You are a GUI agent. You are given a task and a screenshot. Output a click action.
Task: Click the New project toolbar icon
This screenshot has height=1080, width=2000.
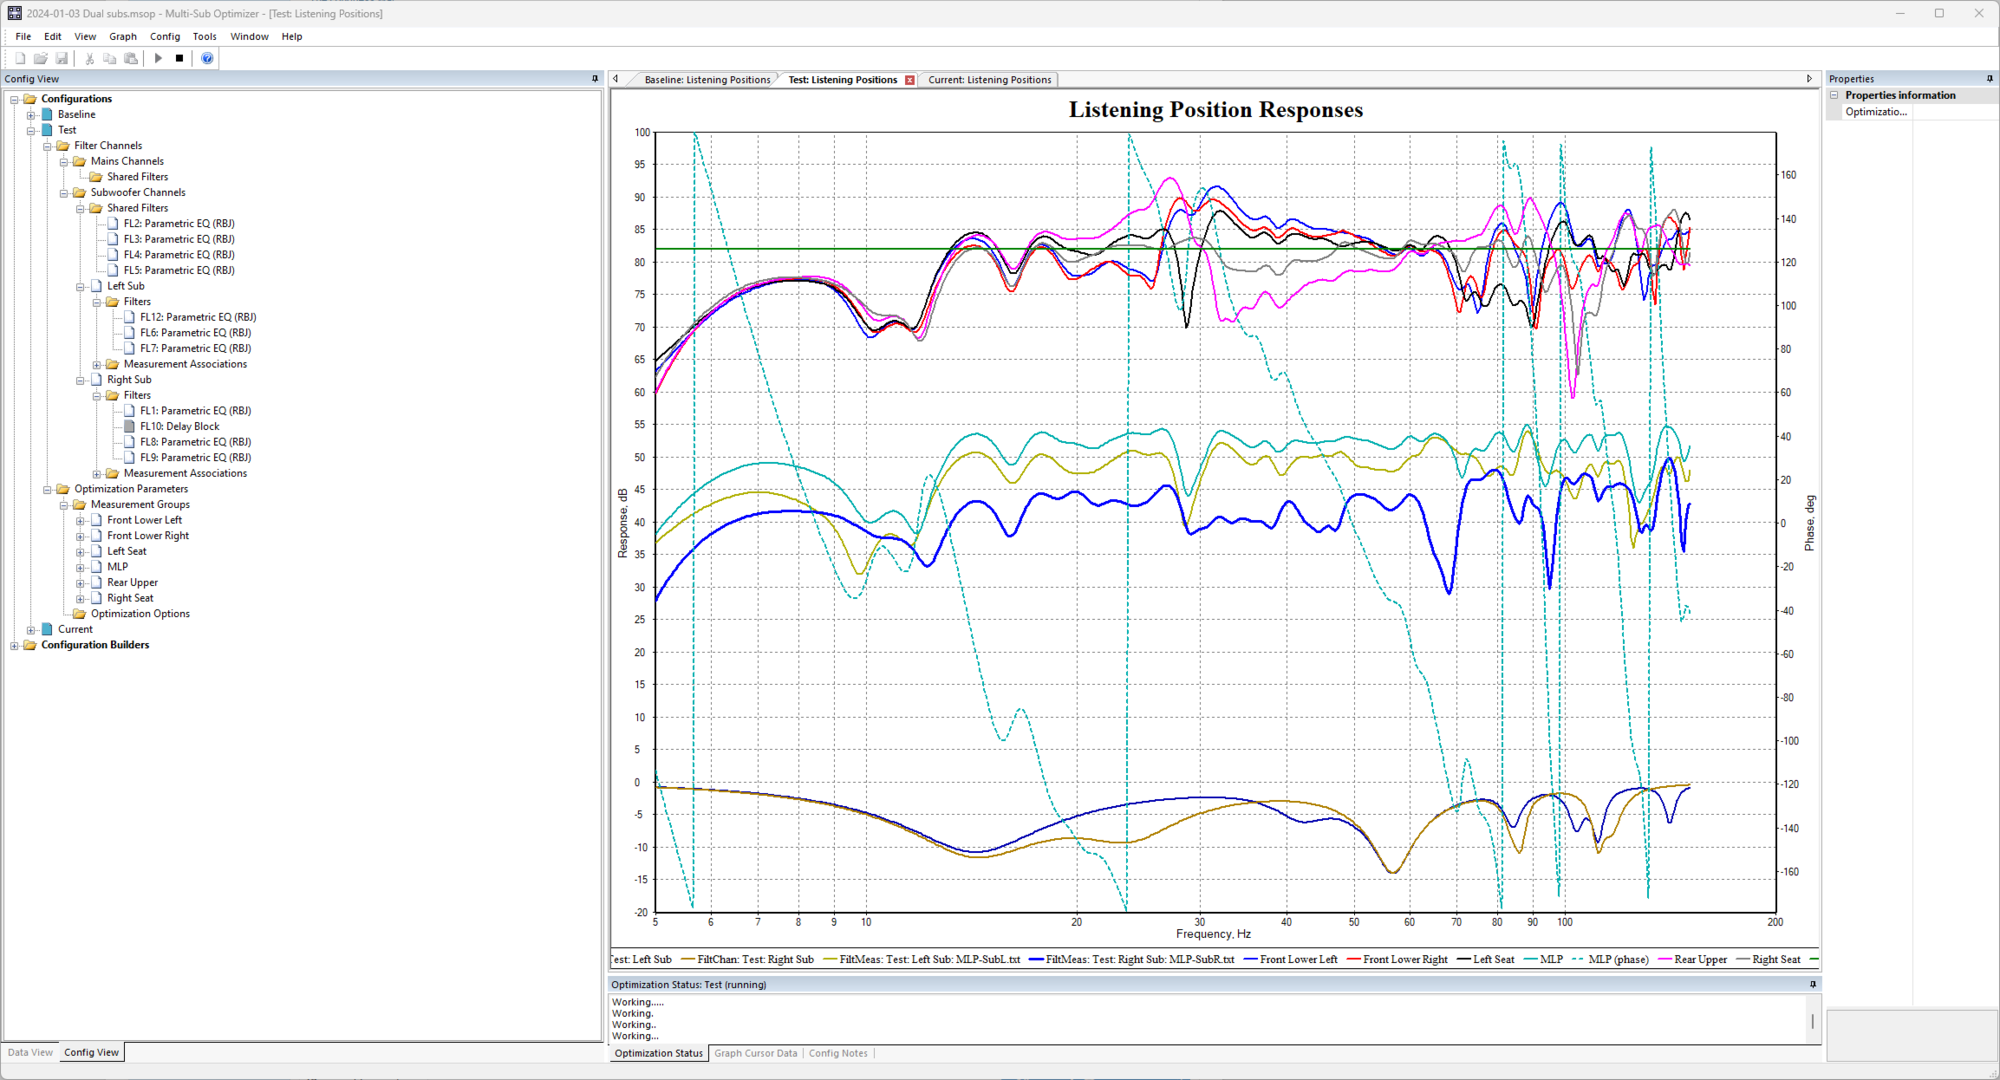pos(20,58)
